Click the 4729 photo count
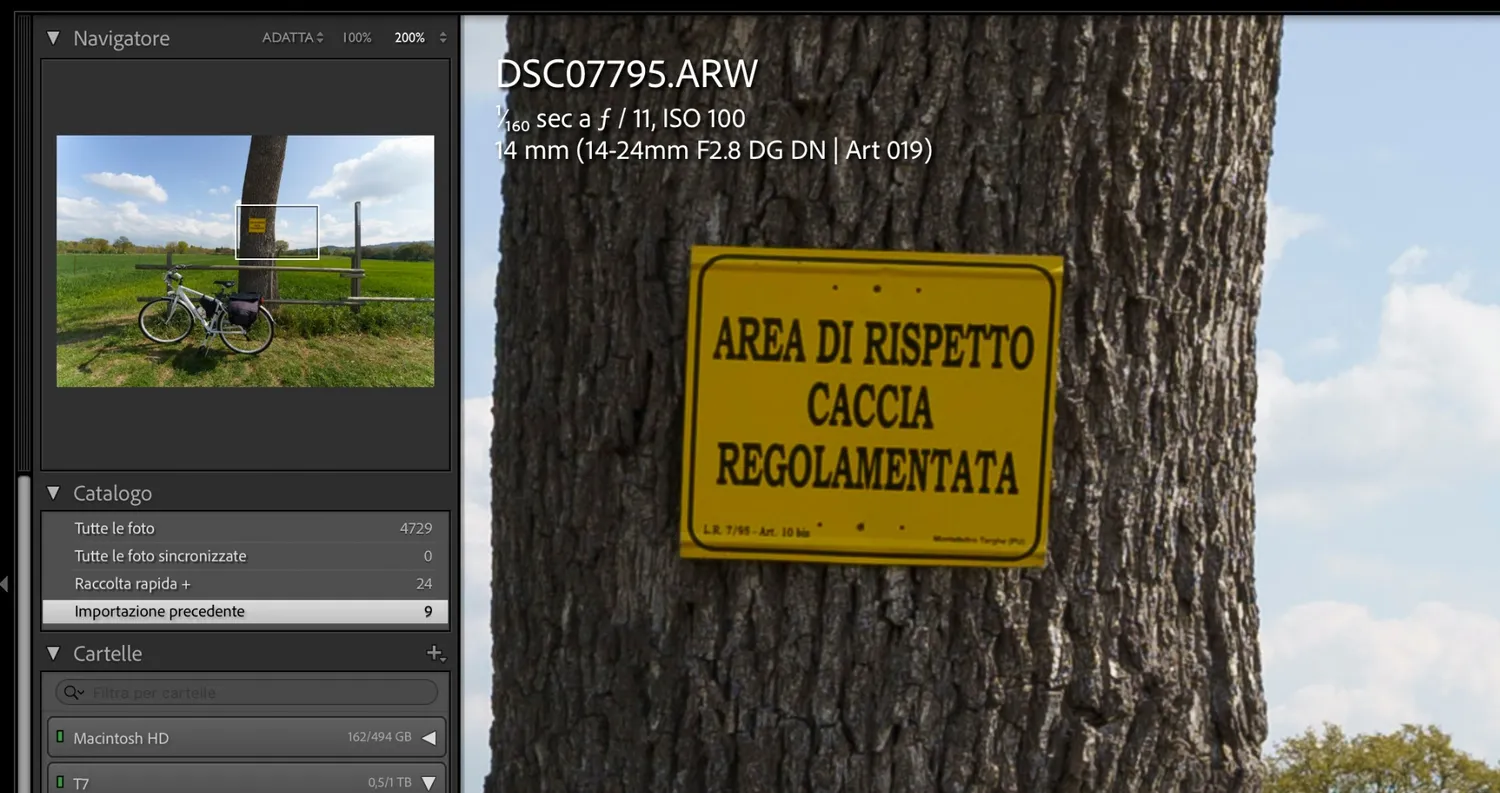Image resolution: width=1500 pixels, height=793 pixels. pyautogui.click(x=416, y=528)
